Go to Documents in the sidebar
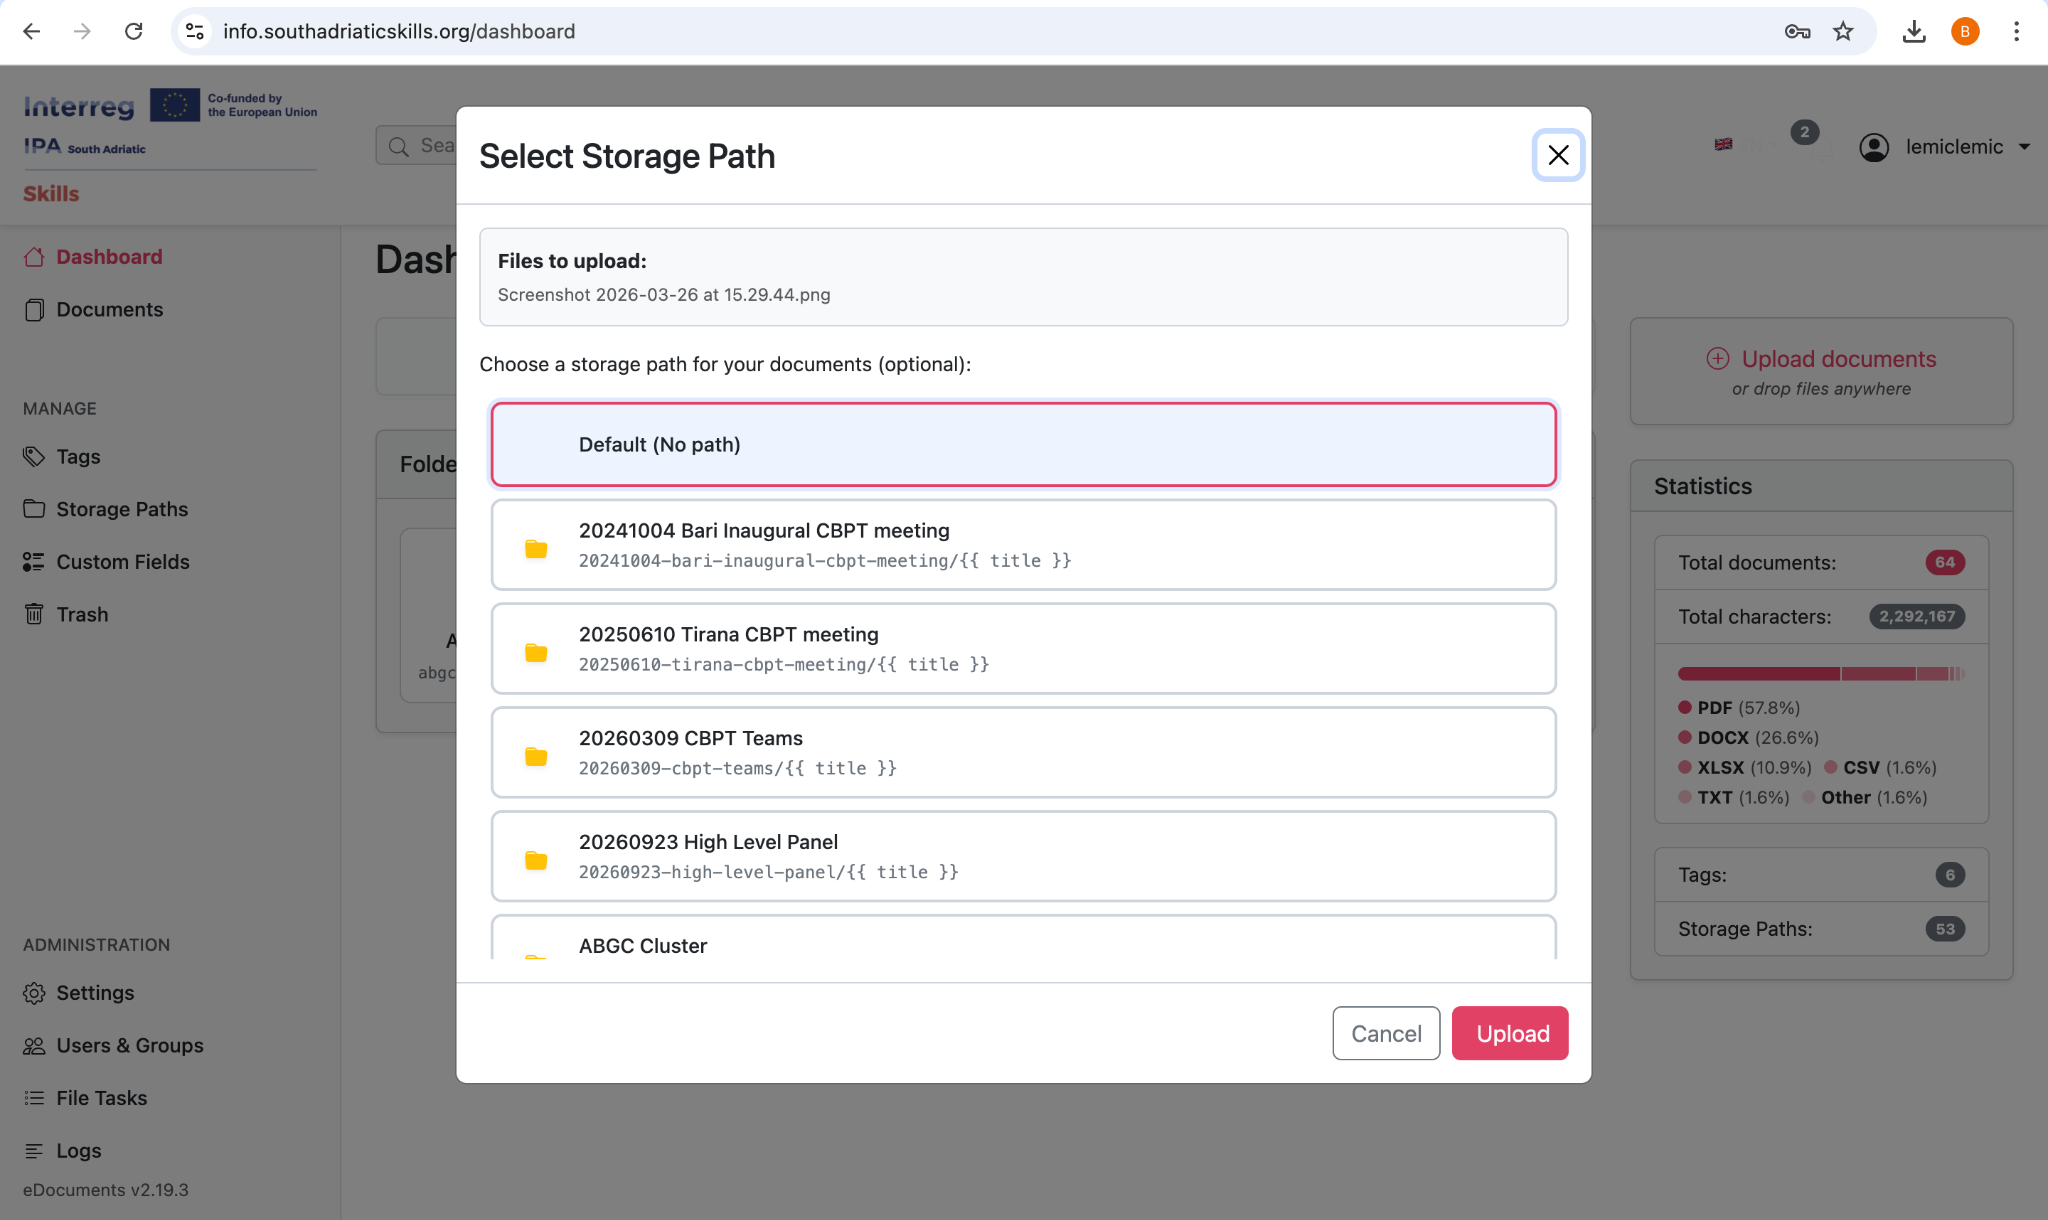This screenshot has width=2048, height=1220. pos(109,310)
